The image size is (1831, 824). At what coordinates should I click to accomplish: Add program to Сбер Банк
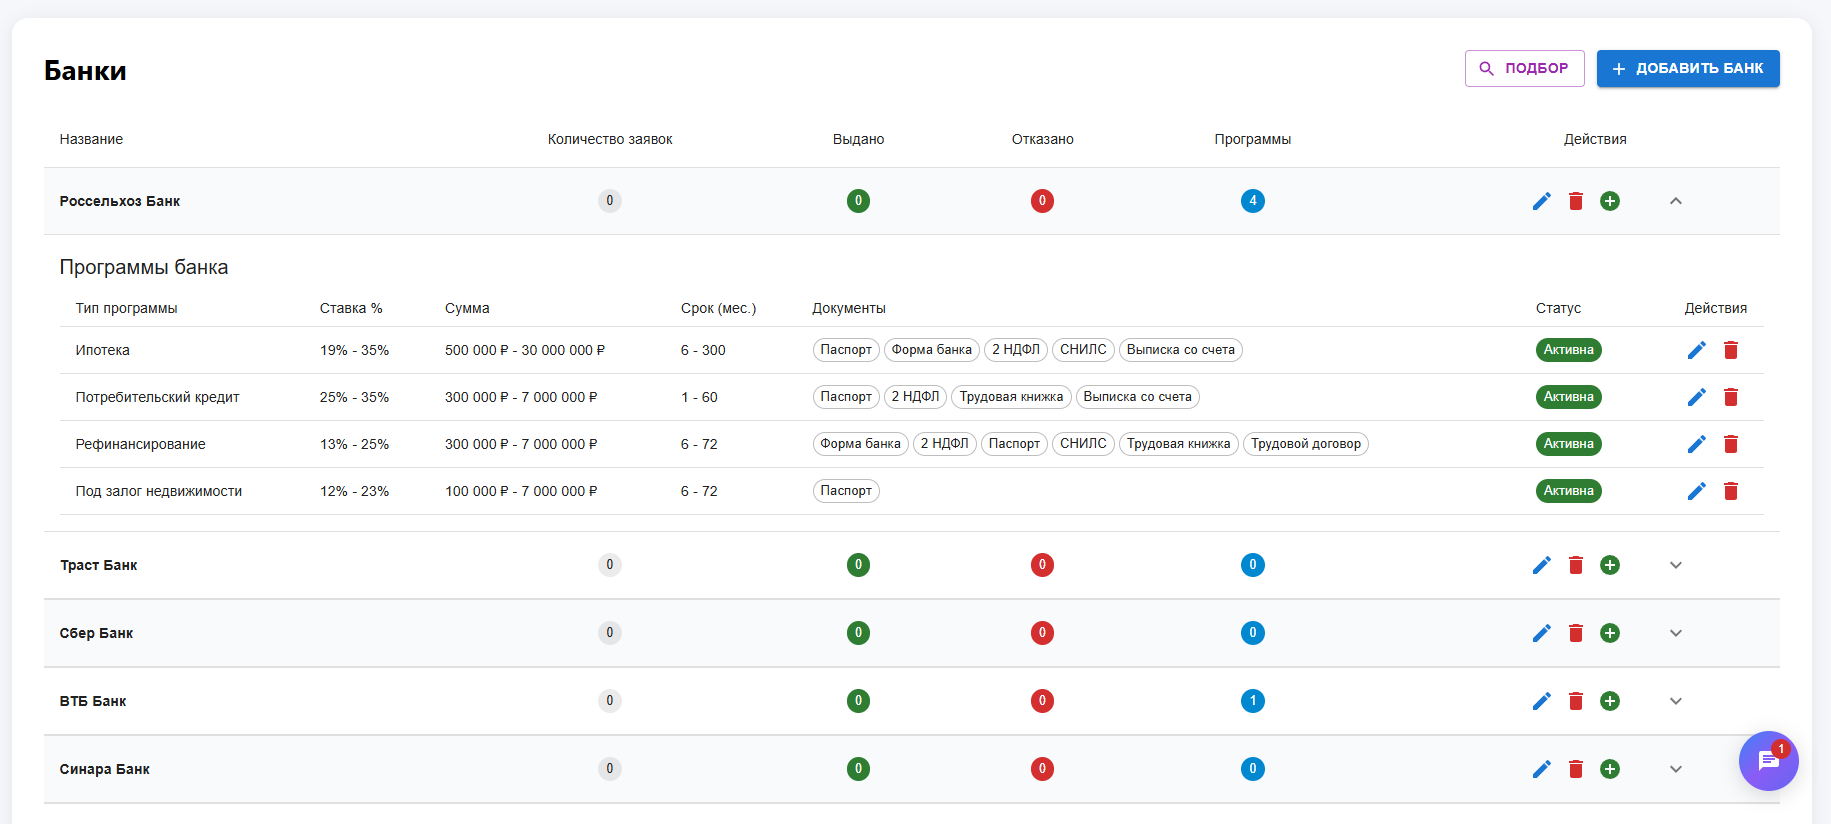click(x=1609, y=633)
